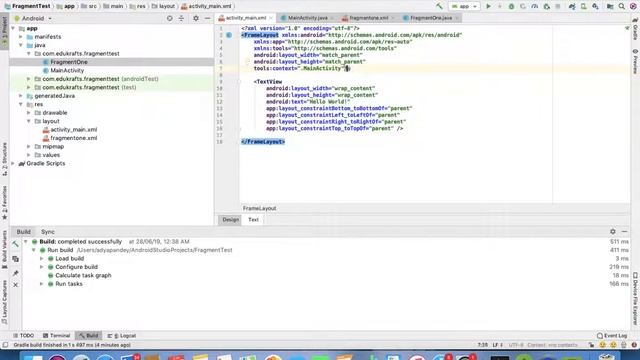This screenshot has height=360, width=640.
Task: Click the Attach Debugger to process icon
Action: tap(547, 7)
